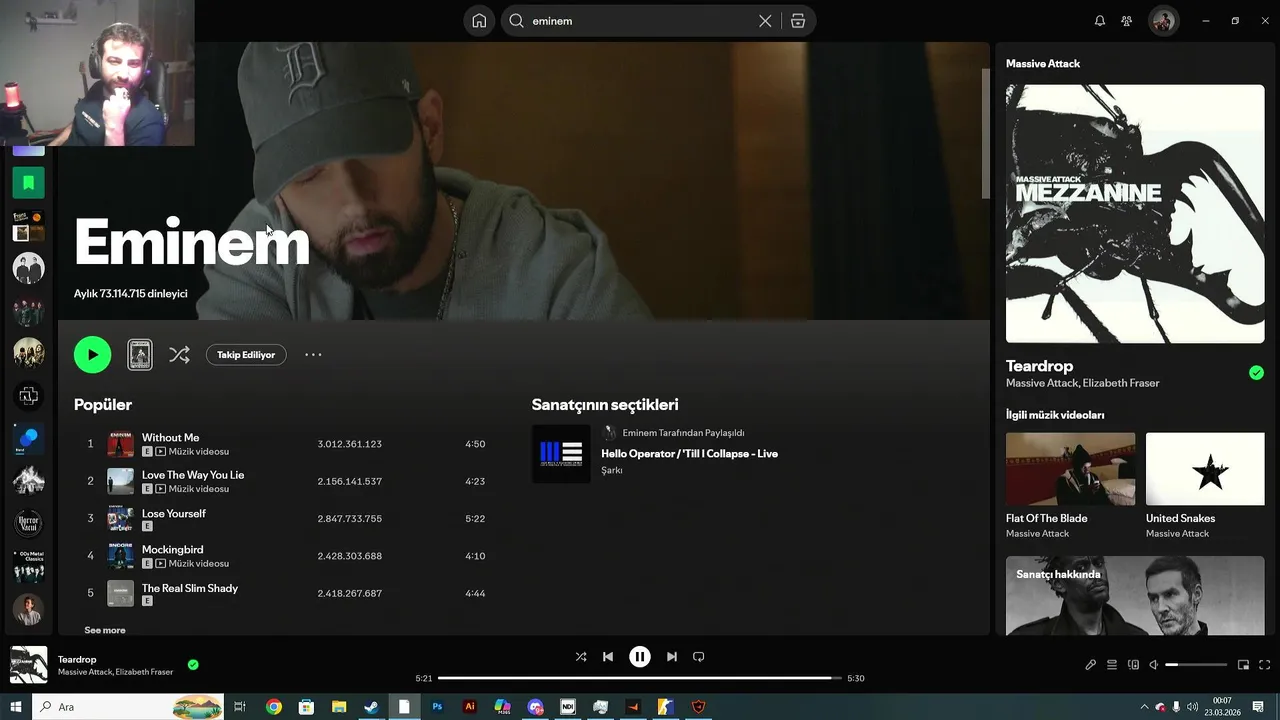Play the track Love The Way You Lie

coord(193,475)
